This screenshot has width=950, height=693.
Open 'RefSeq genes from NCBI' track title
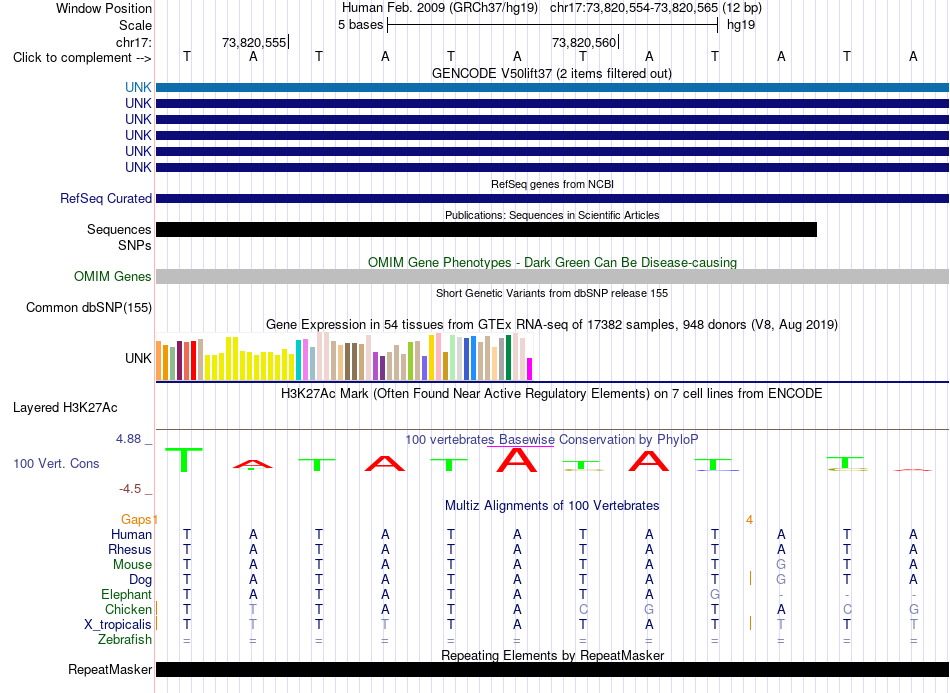tap(552, 184)
